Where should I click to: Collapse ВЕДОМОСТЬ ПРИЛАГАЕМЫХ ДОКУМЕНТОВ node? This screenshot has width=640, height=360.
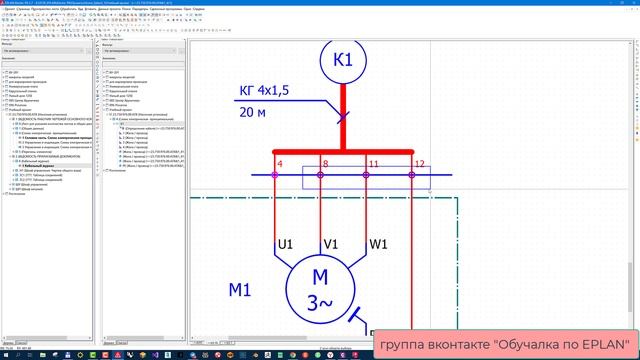coord(11,156)
